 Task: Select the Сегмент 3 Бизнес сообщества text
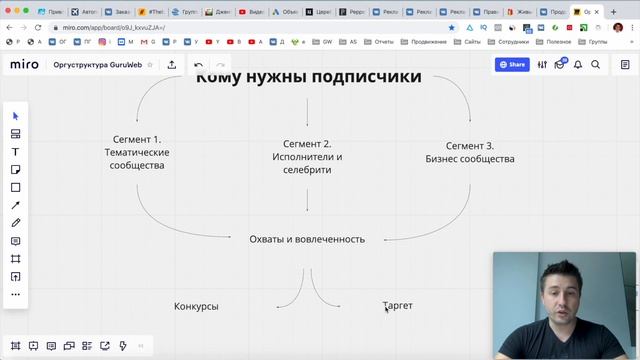coord(470,152)
